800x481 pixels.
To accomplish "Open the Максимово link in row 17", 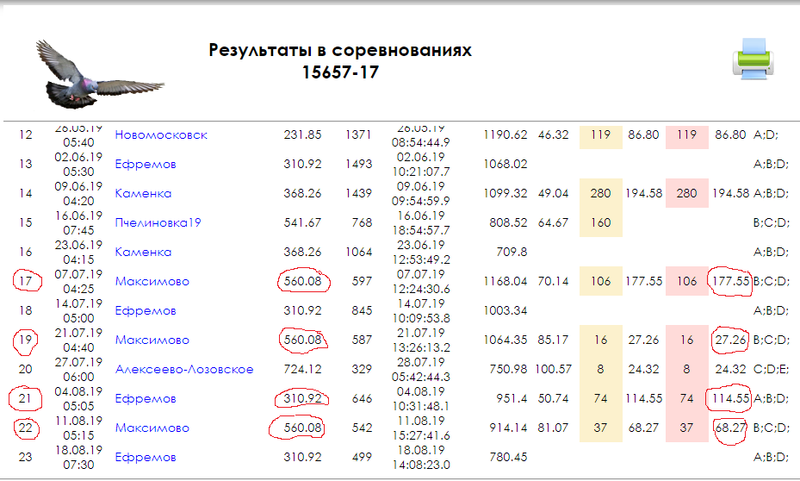I will pyautogui.click(x=152, y=281).
